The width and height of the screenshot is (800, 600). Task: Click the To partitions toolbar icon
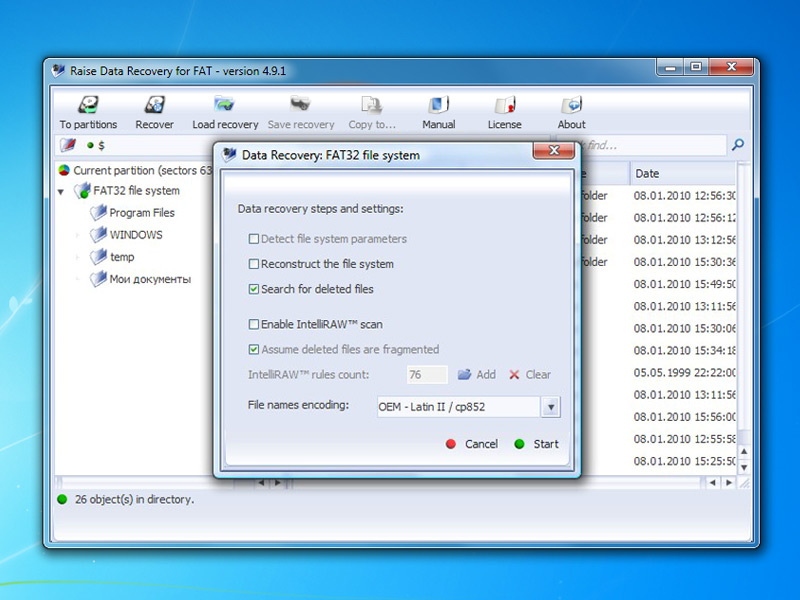pos(88,105)
